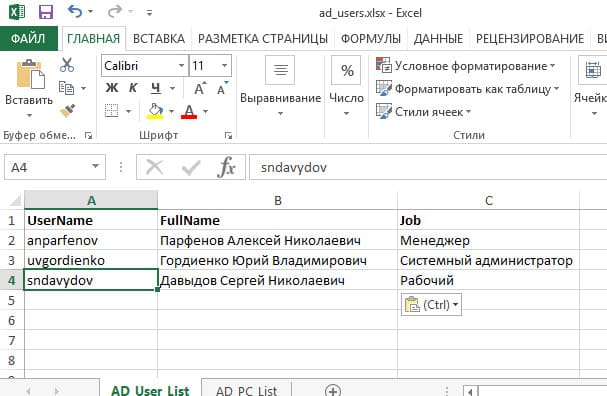Undo the last action
The image size is (607, 396).
(x=75, y=12)
